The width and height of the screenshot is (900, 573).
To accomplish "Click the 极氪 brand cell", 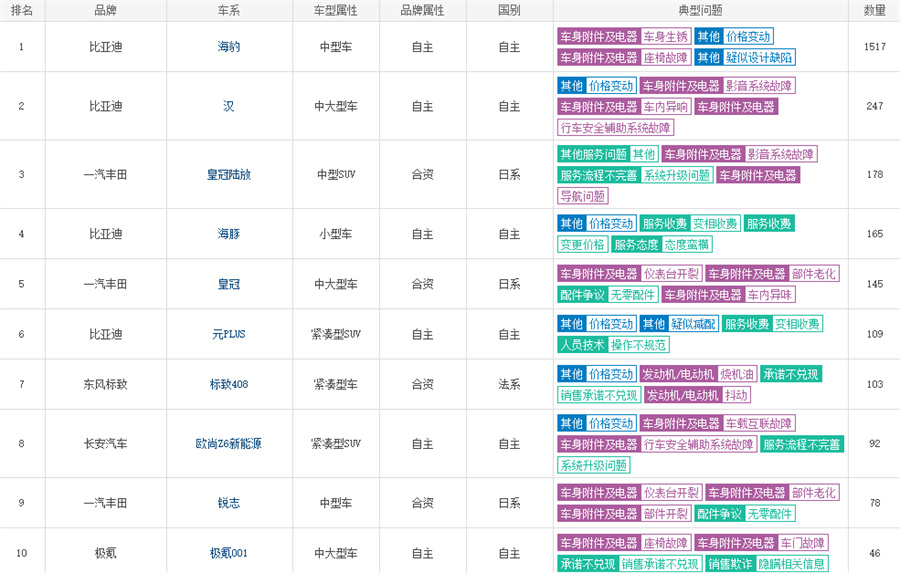I will point(106,553).
